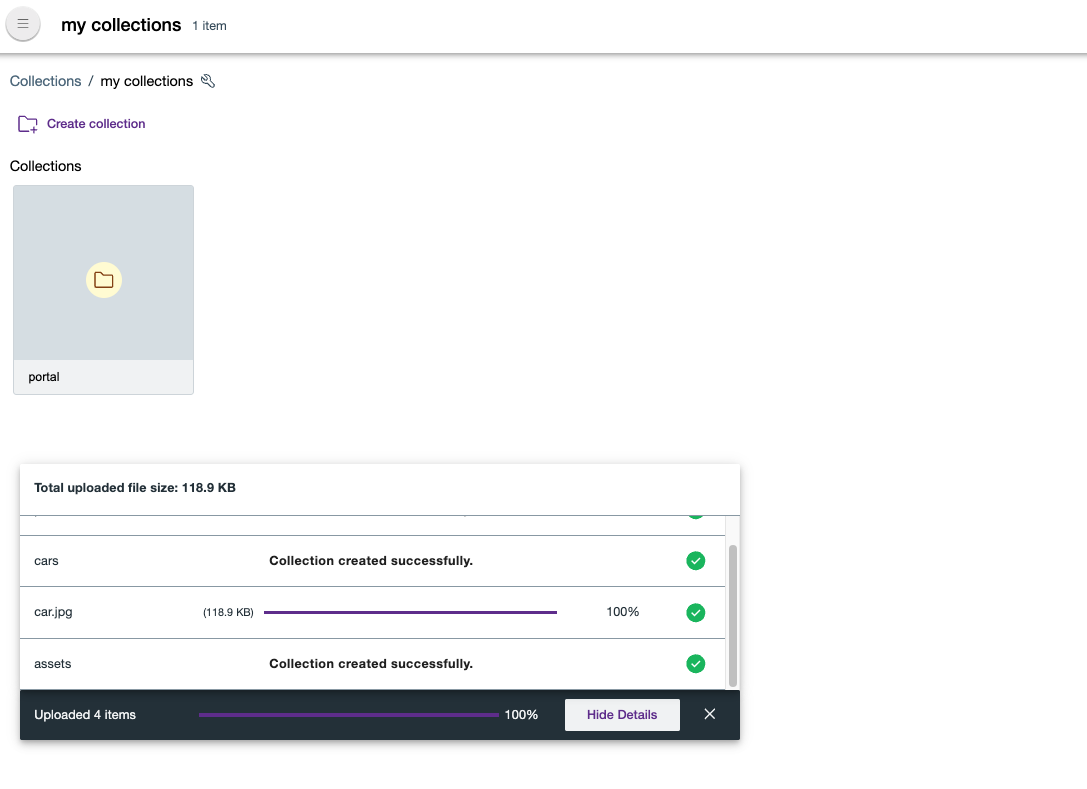
Task: Click the (118.9 KB) file size text
Action: click(x=228, y=612)
